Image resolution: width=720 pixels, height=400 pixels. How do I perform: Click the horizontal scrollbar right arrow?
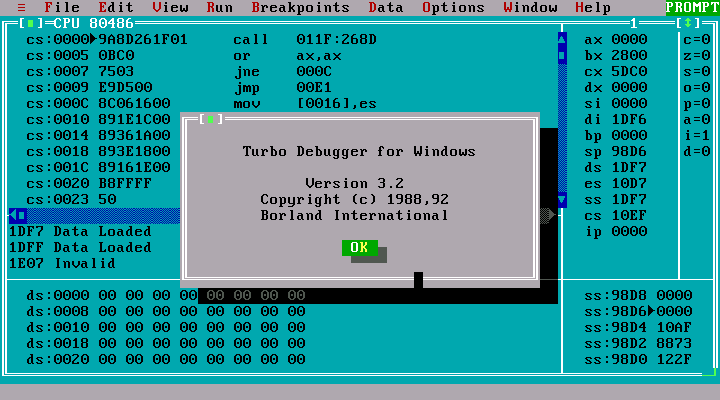(550, 215)
